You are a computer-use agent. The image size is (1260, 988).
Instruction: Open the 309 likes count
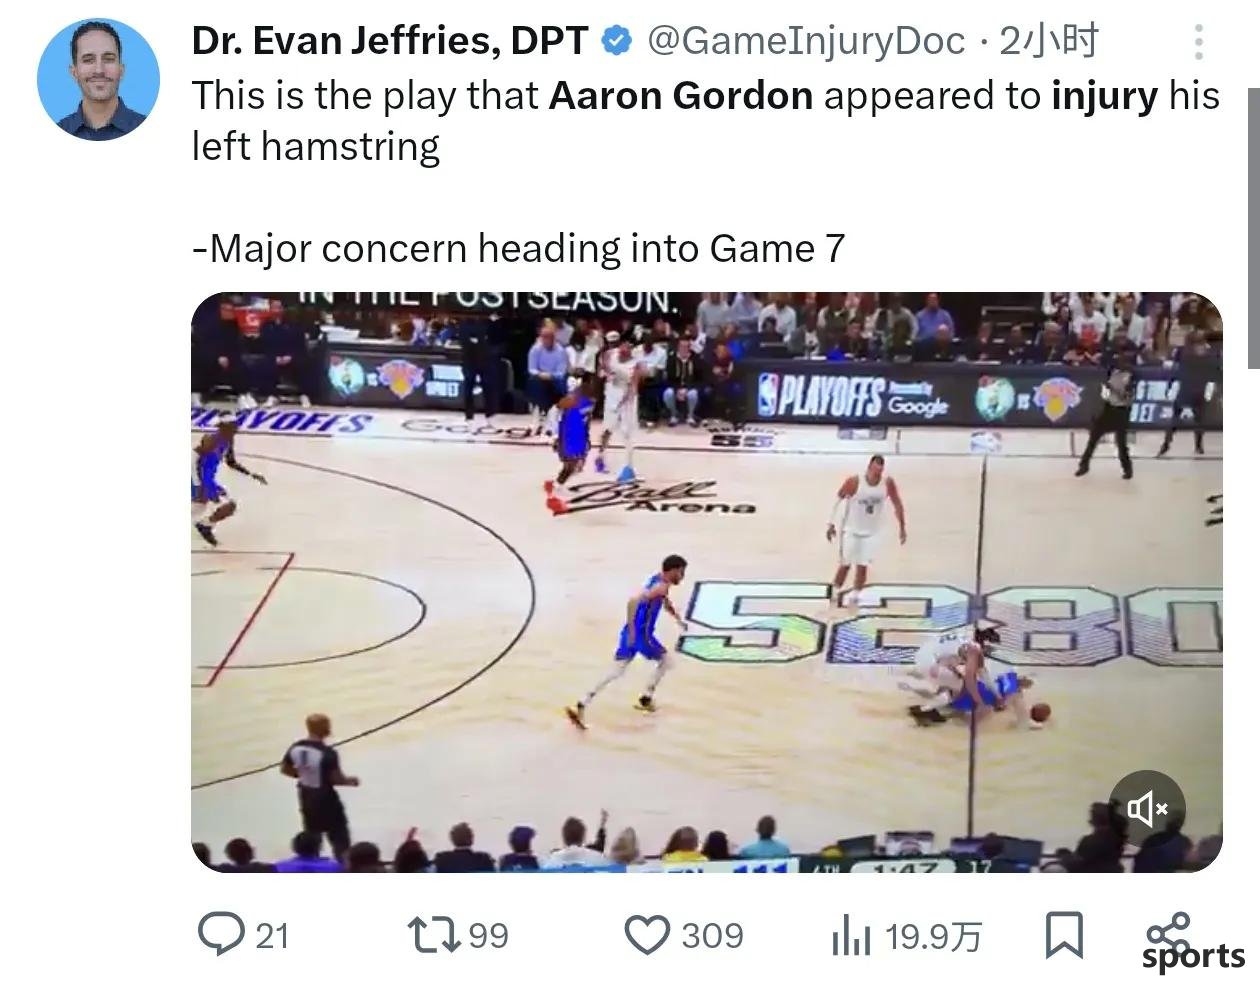(712, 936)
